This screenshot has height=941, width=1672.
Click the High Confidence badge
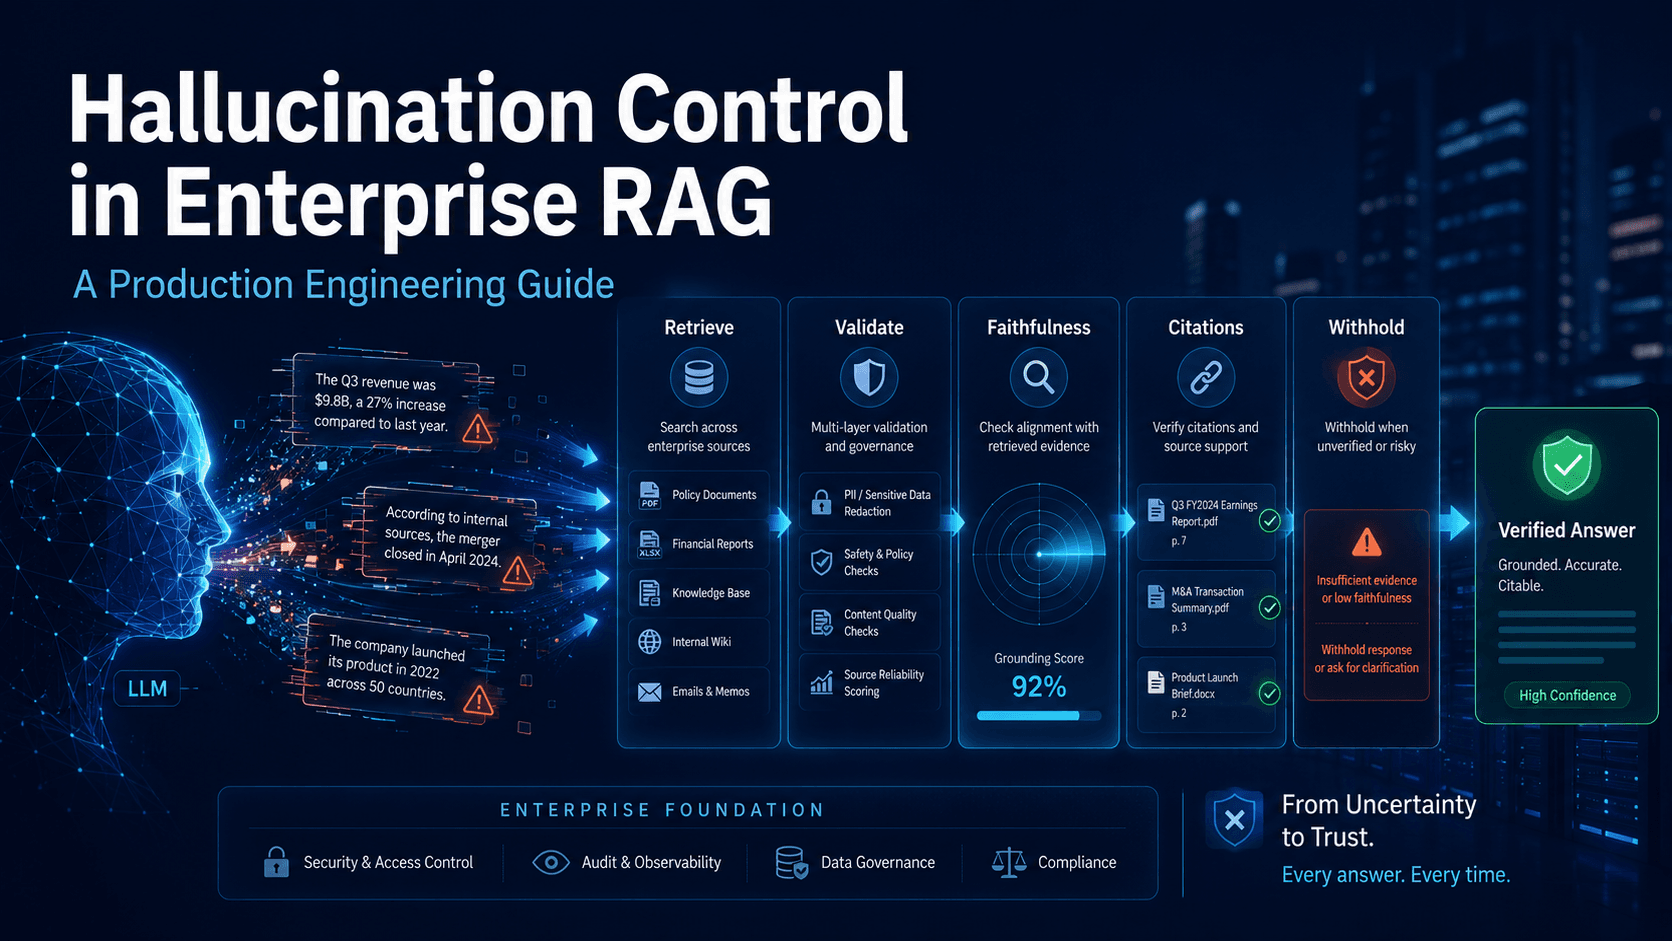tap(1567, 695)
